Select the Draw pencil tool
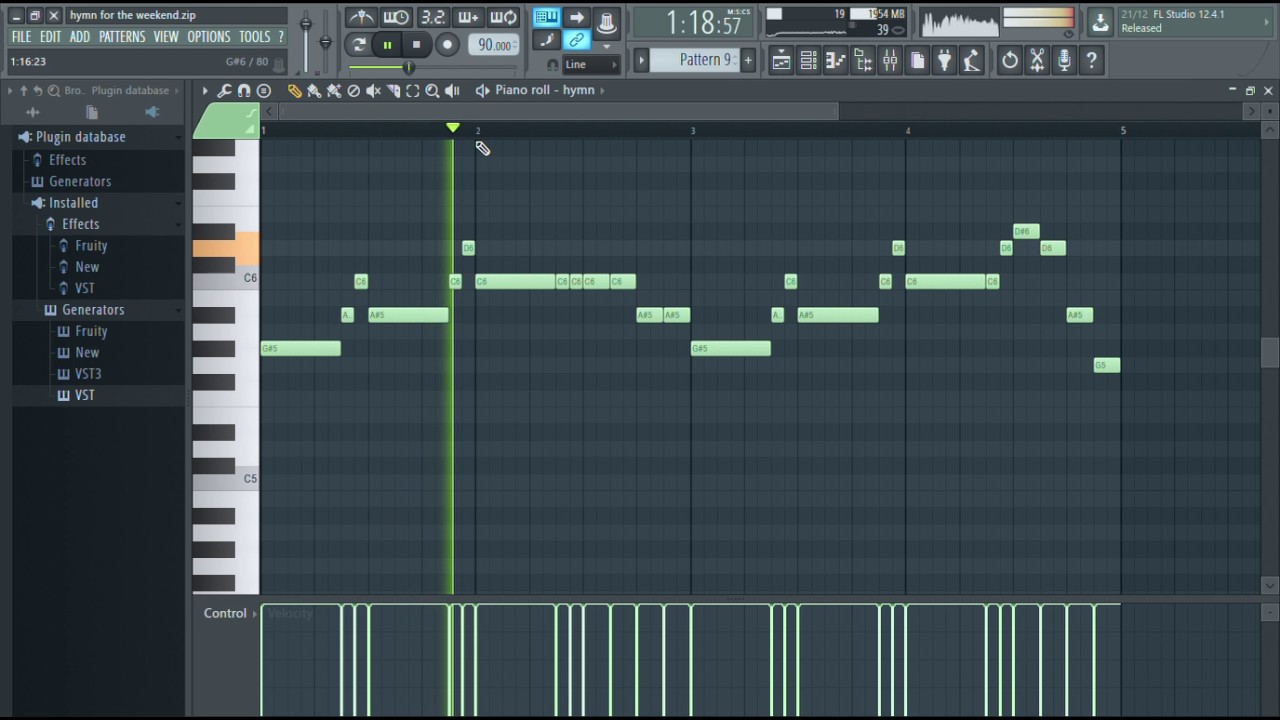The width and height of the screenshot is (1280, 720). (294, 91)
